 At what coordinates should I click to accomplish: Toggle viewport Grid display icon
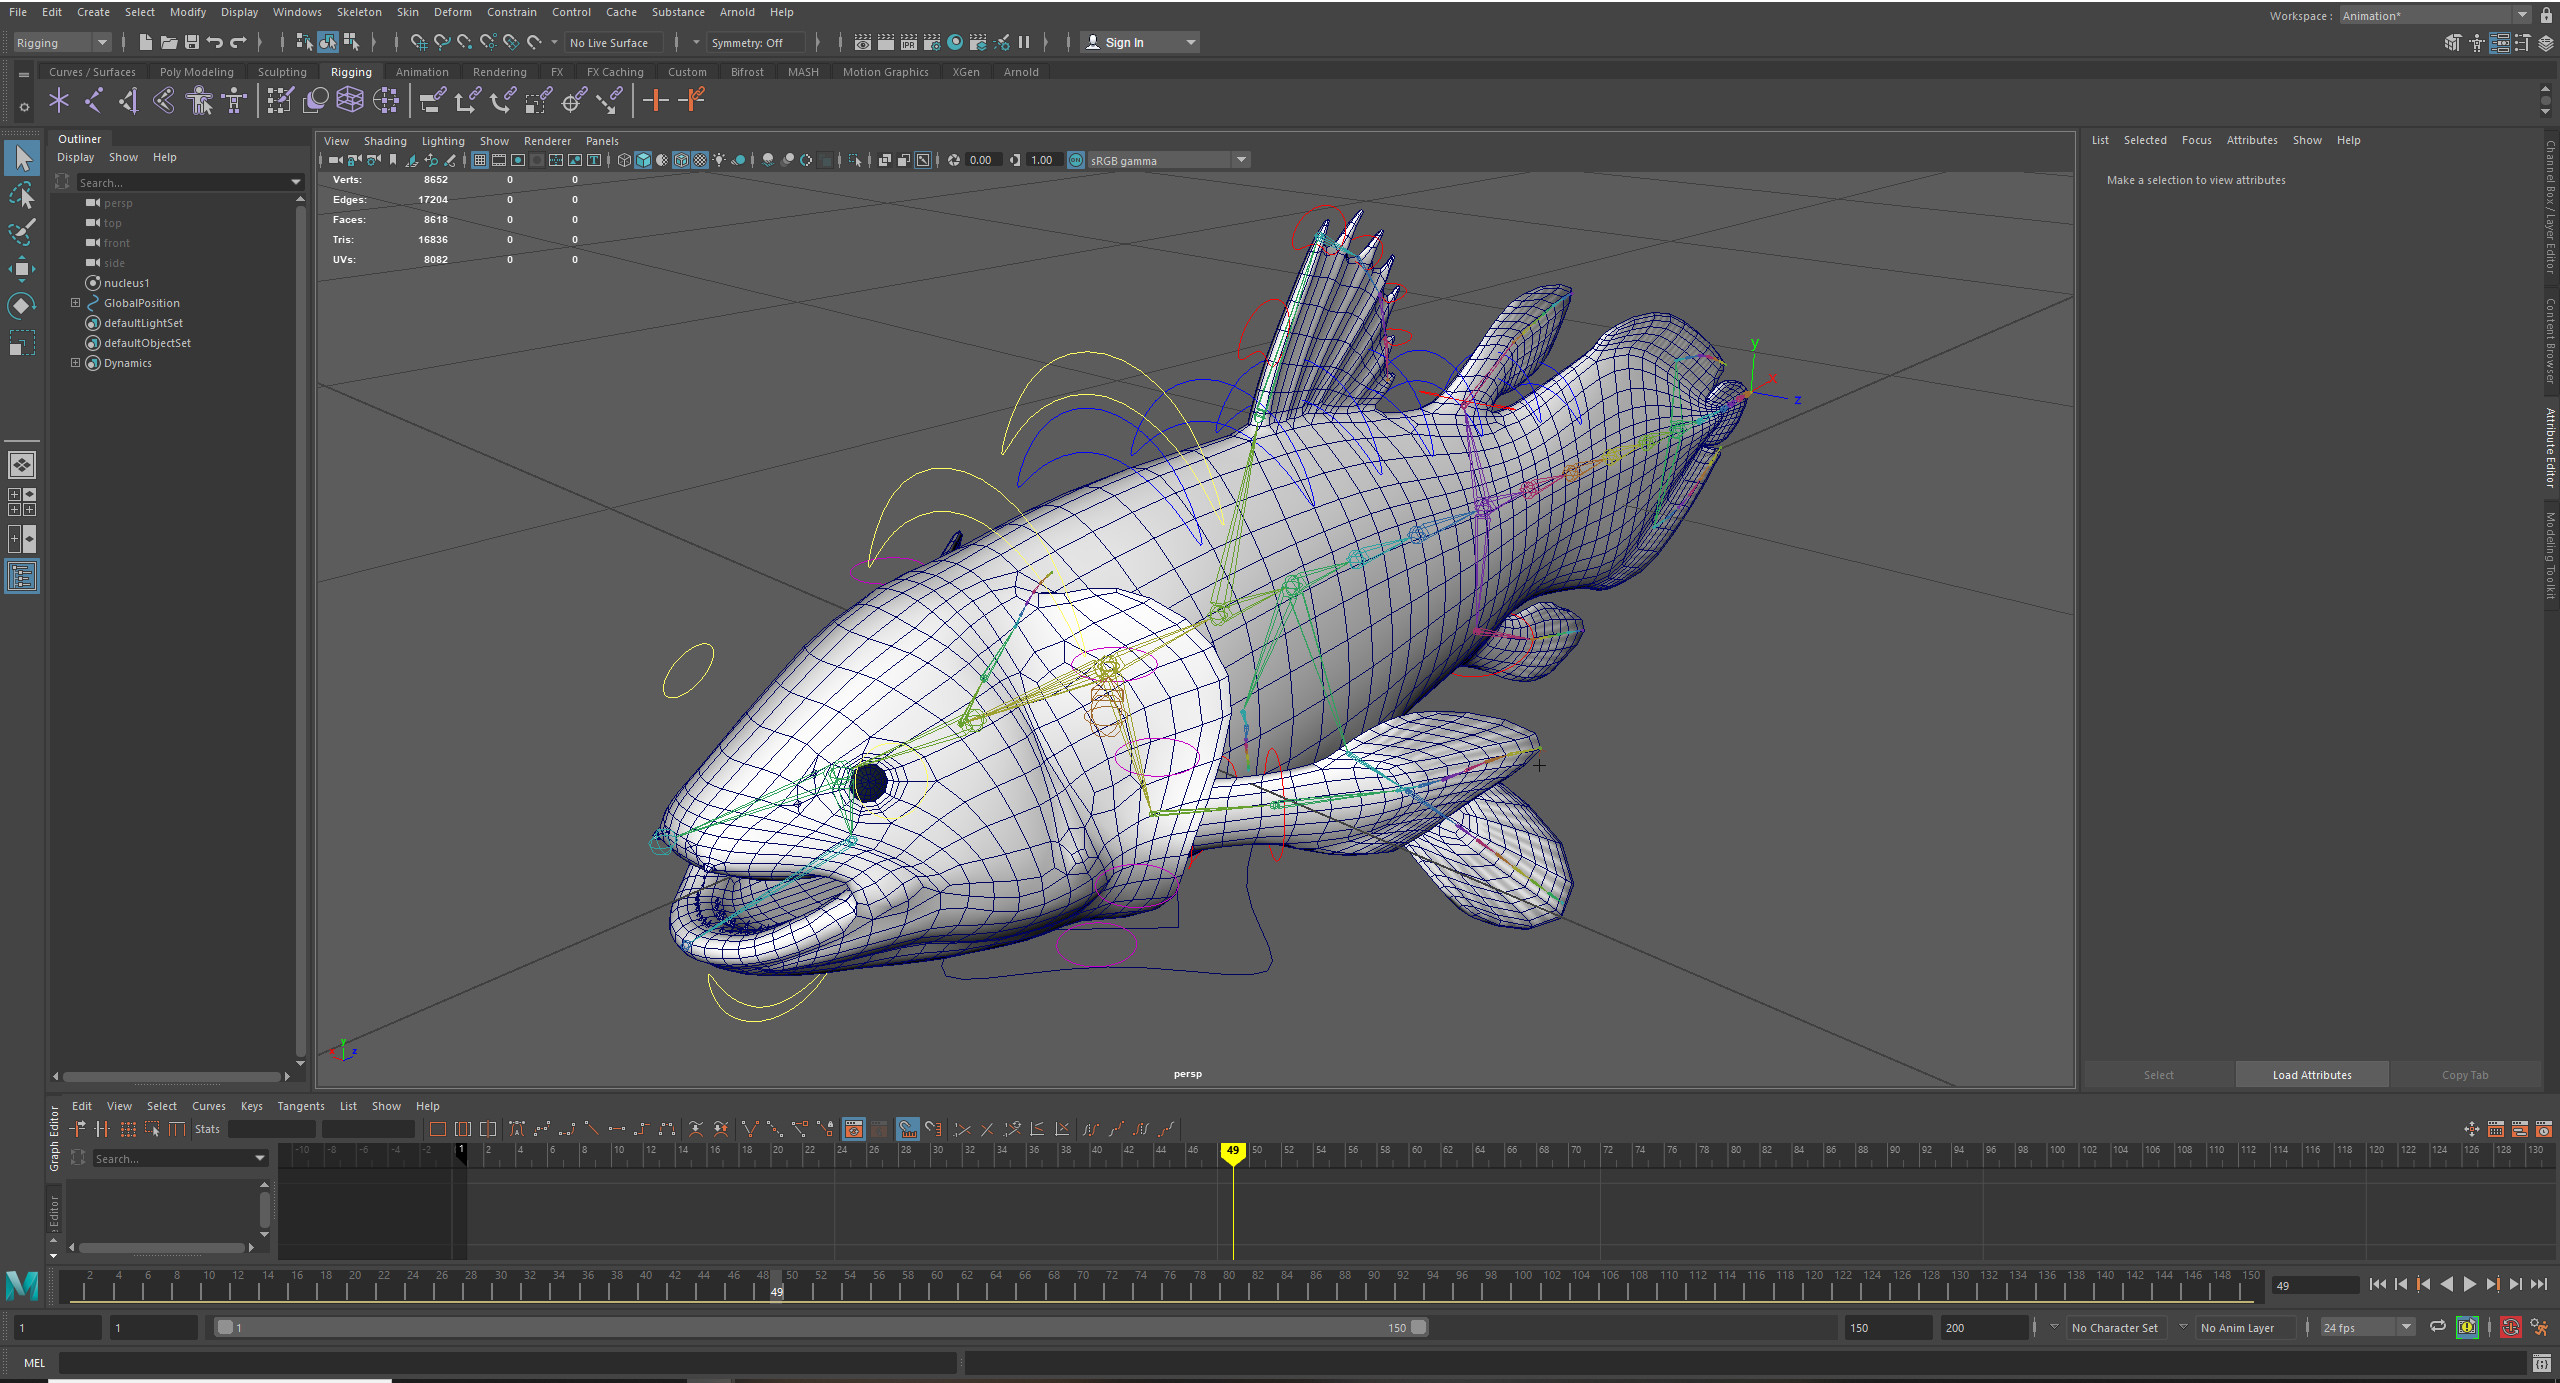pyautogui.click(x=480, y=160)
